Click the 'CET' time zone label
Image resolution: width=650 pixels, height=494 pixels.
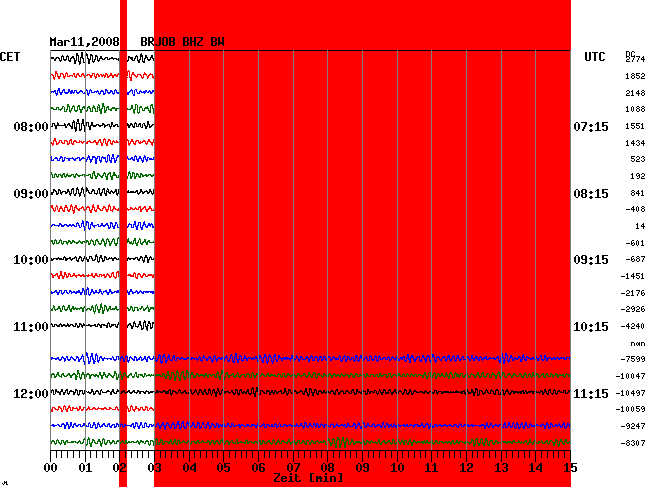[10, 57]
